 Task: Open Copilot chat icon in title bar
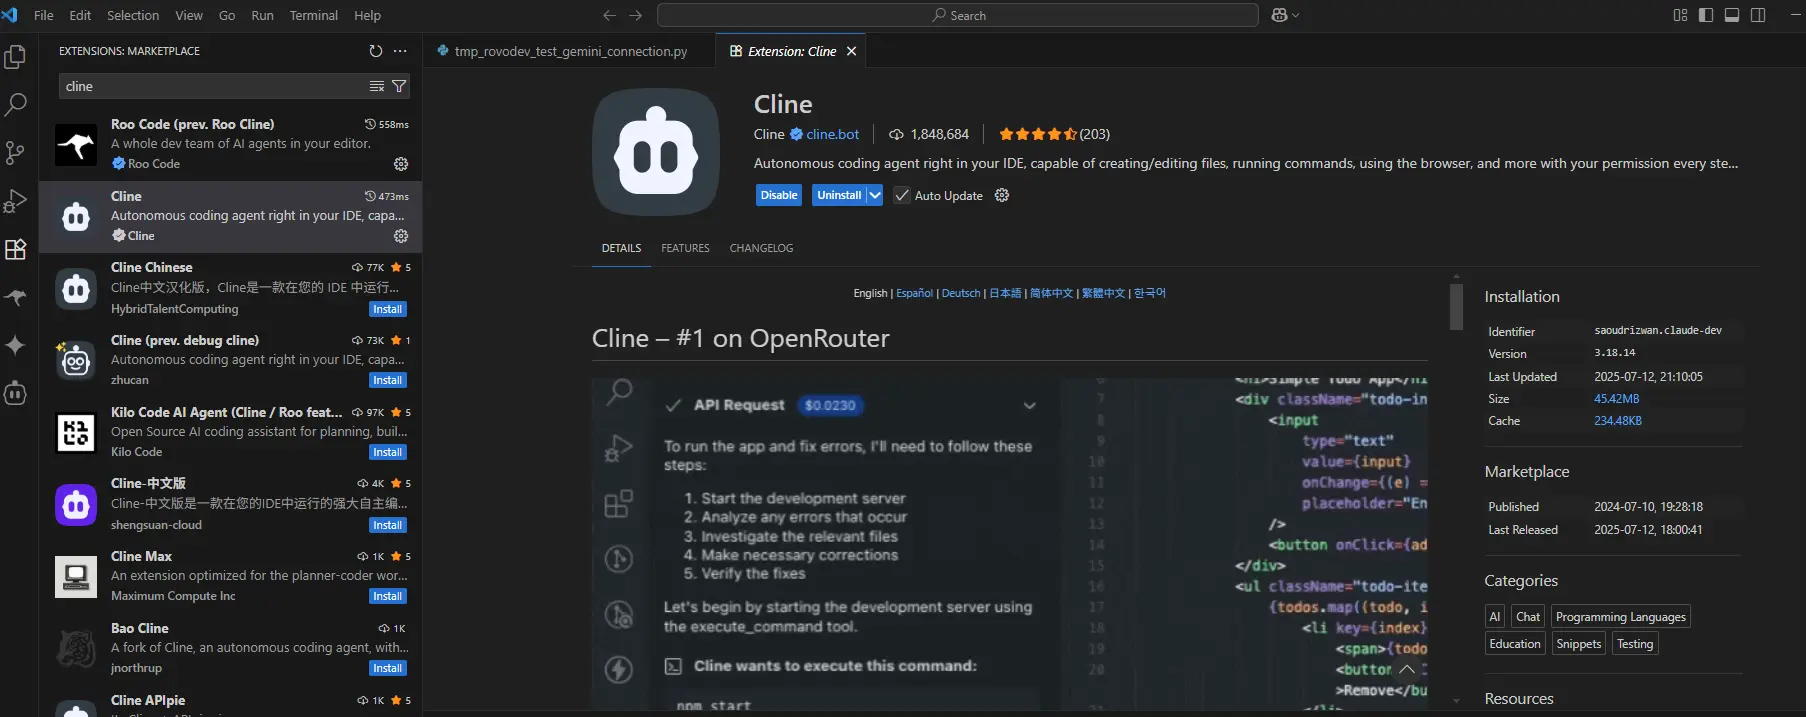click(x=1279, y=15)
